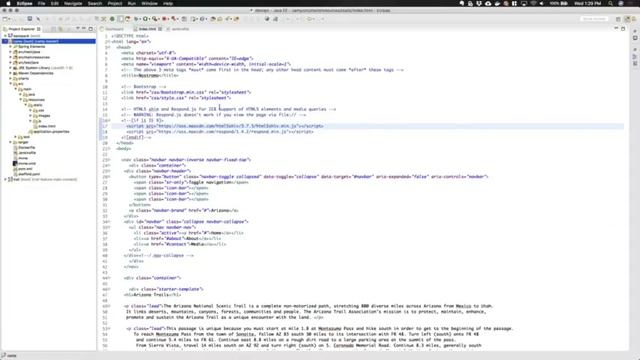Expand the charts folder
This screenshot has height=360, width=640.
(11, 78)
